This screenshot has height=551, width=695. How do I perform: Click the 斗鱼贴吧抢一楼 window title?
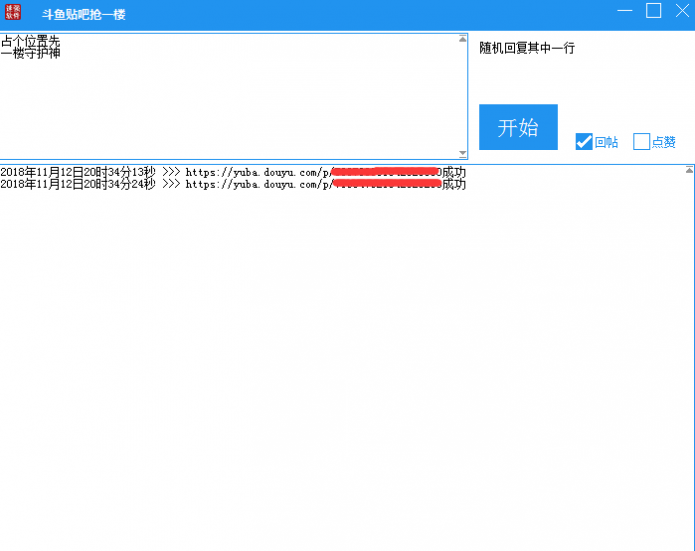pos(84,15)
